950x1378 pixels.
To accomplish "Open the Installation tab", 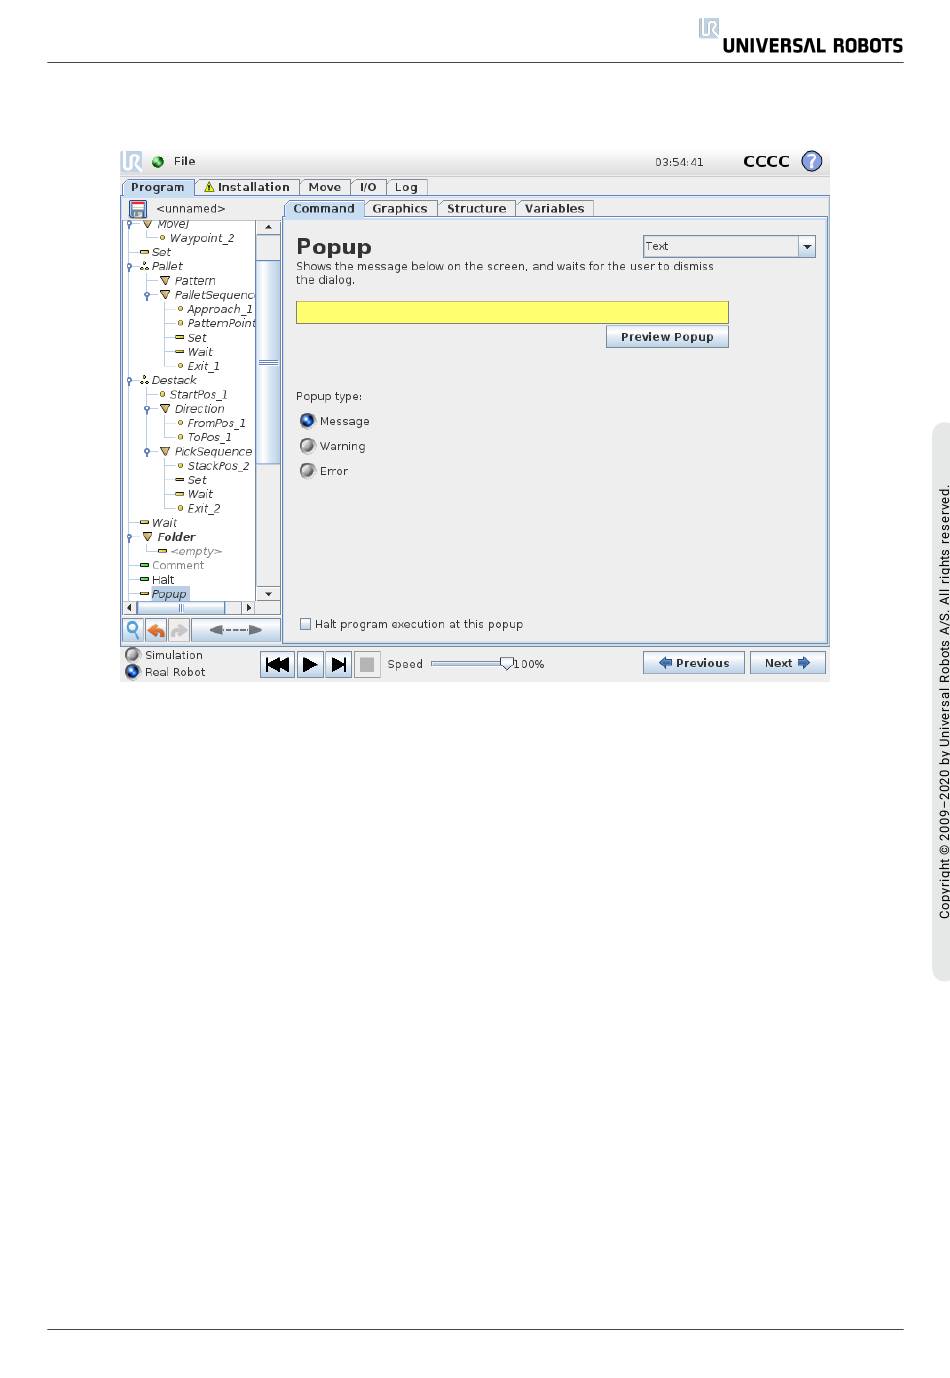I will (247, 187).
